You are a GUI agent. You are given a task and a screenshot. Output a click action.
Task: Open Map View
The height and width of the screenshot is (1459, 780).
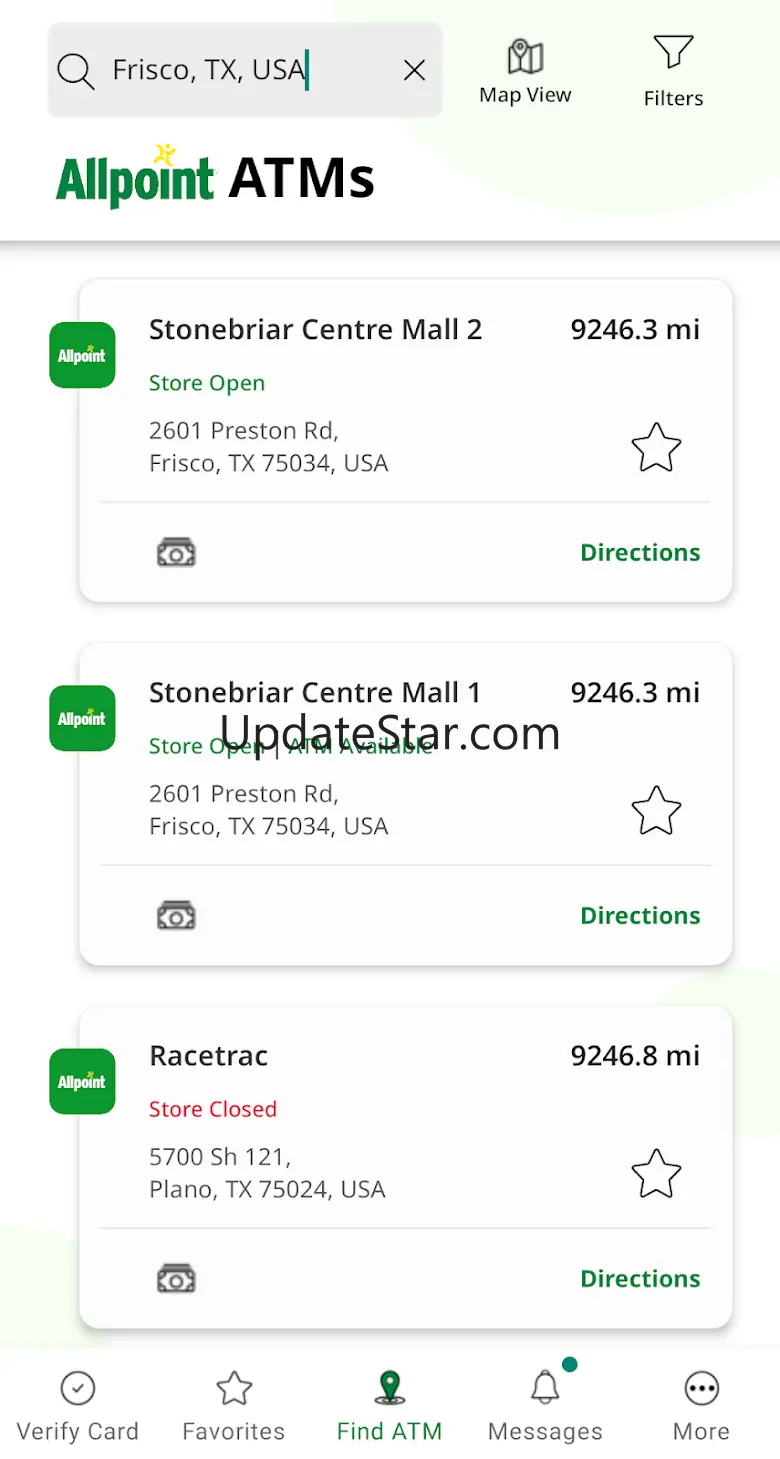tap(525, 72)
